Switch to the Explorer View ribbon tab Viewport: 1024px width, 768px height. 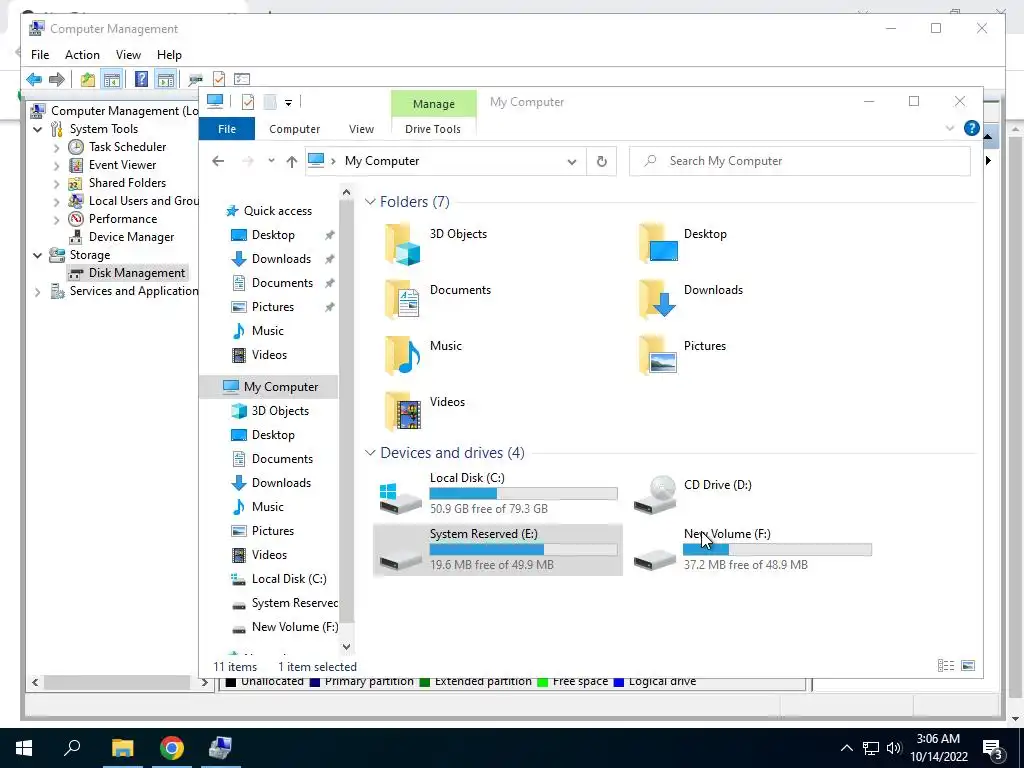pyautogui.click(x=361, y=129)
